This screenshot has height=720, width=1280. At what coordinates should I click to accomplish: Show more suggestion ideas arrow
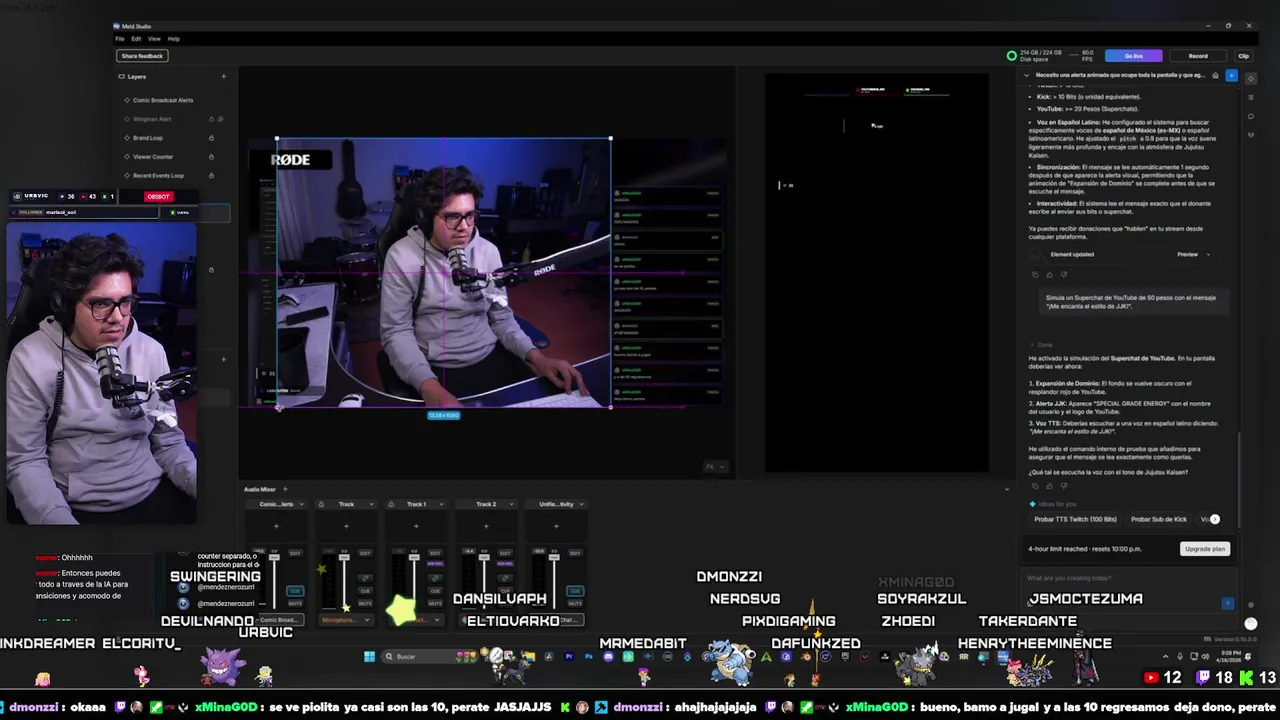click(x=1215, y=519)
